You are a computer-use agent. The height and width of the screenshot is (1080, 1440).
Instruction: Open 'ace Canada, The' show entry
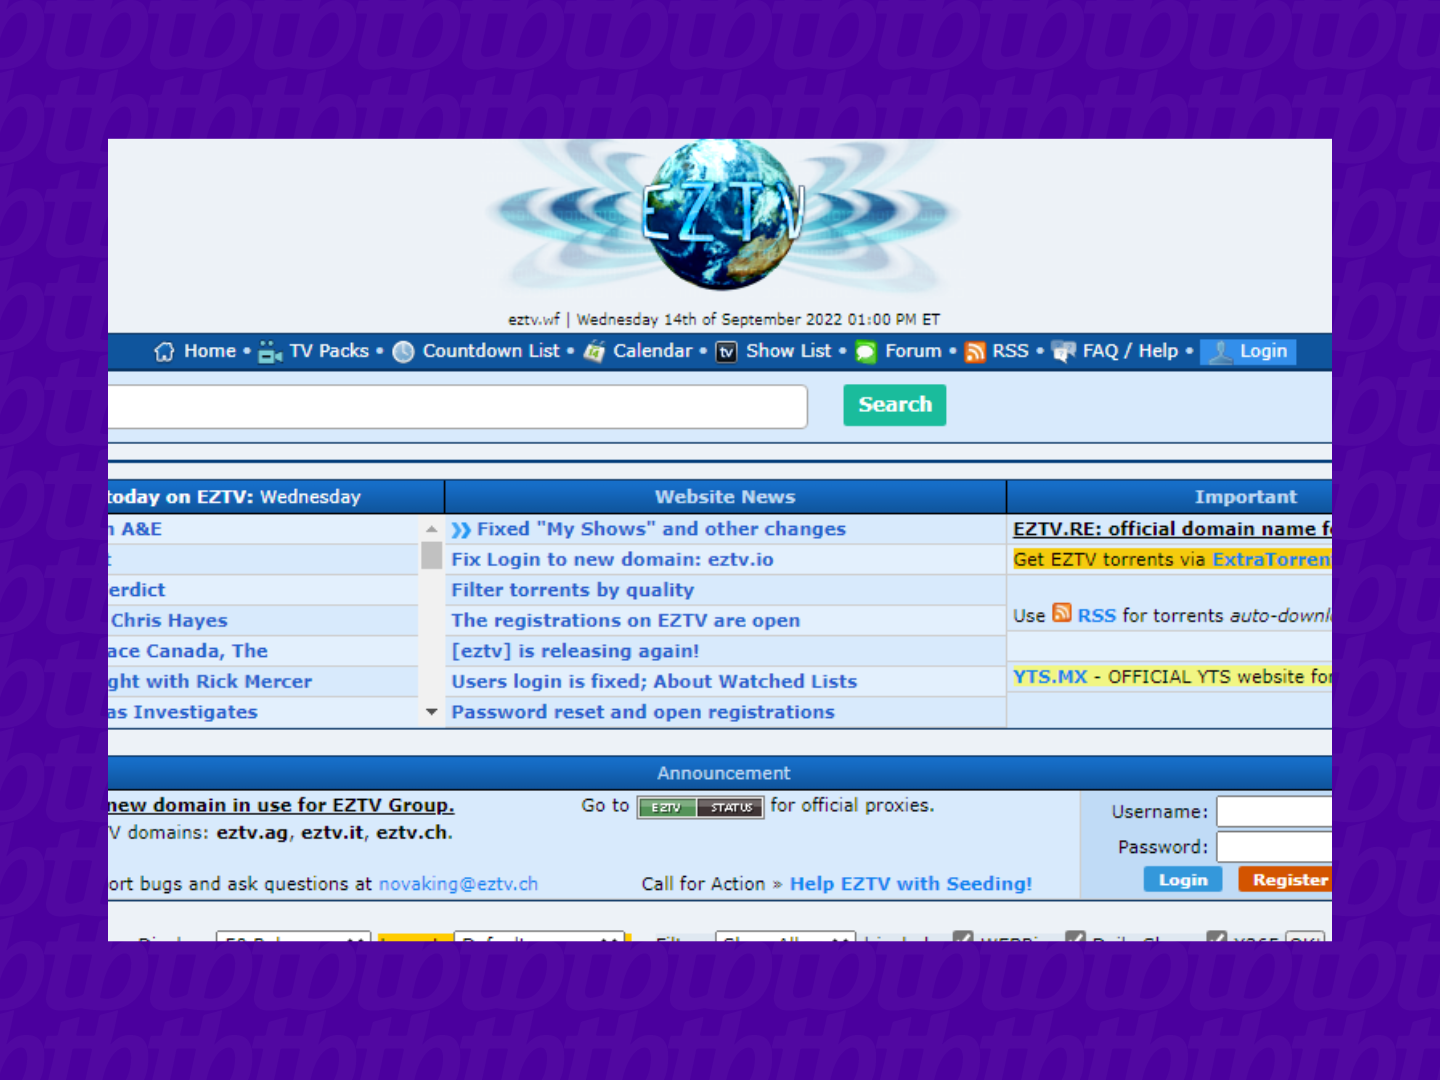(x=188, y=651)
